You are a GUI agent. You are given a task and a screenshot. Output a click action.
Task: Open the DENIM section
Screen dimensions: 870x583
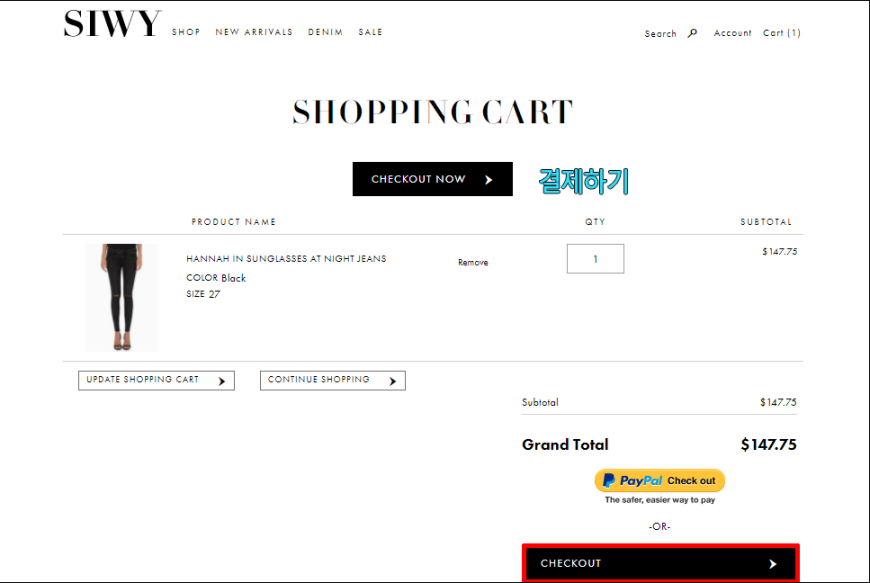pos(326,32)
